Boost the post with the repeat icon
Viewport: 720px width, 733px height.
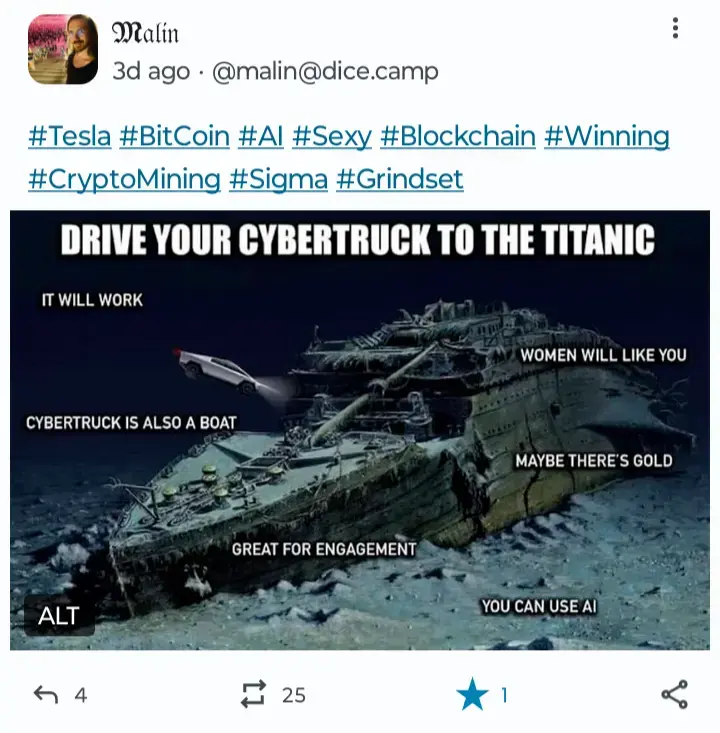click(x=253, y=694)
